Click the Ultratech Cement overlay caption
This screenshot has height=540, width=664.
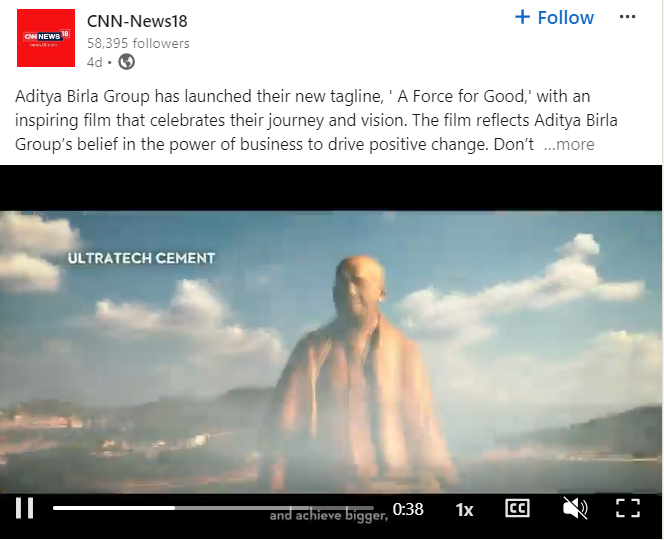point(141,258)
